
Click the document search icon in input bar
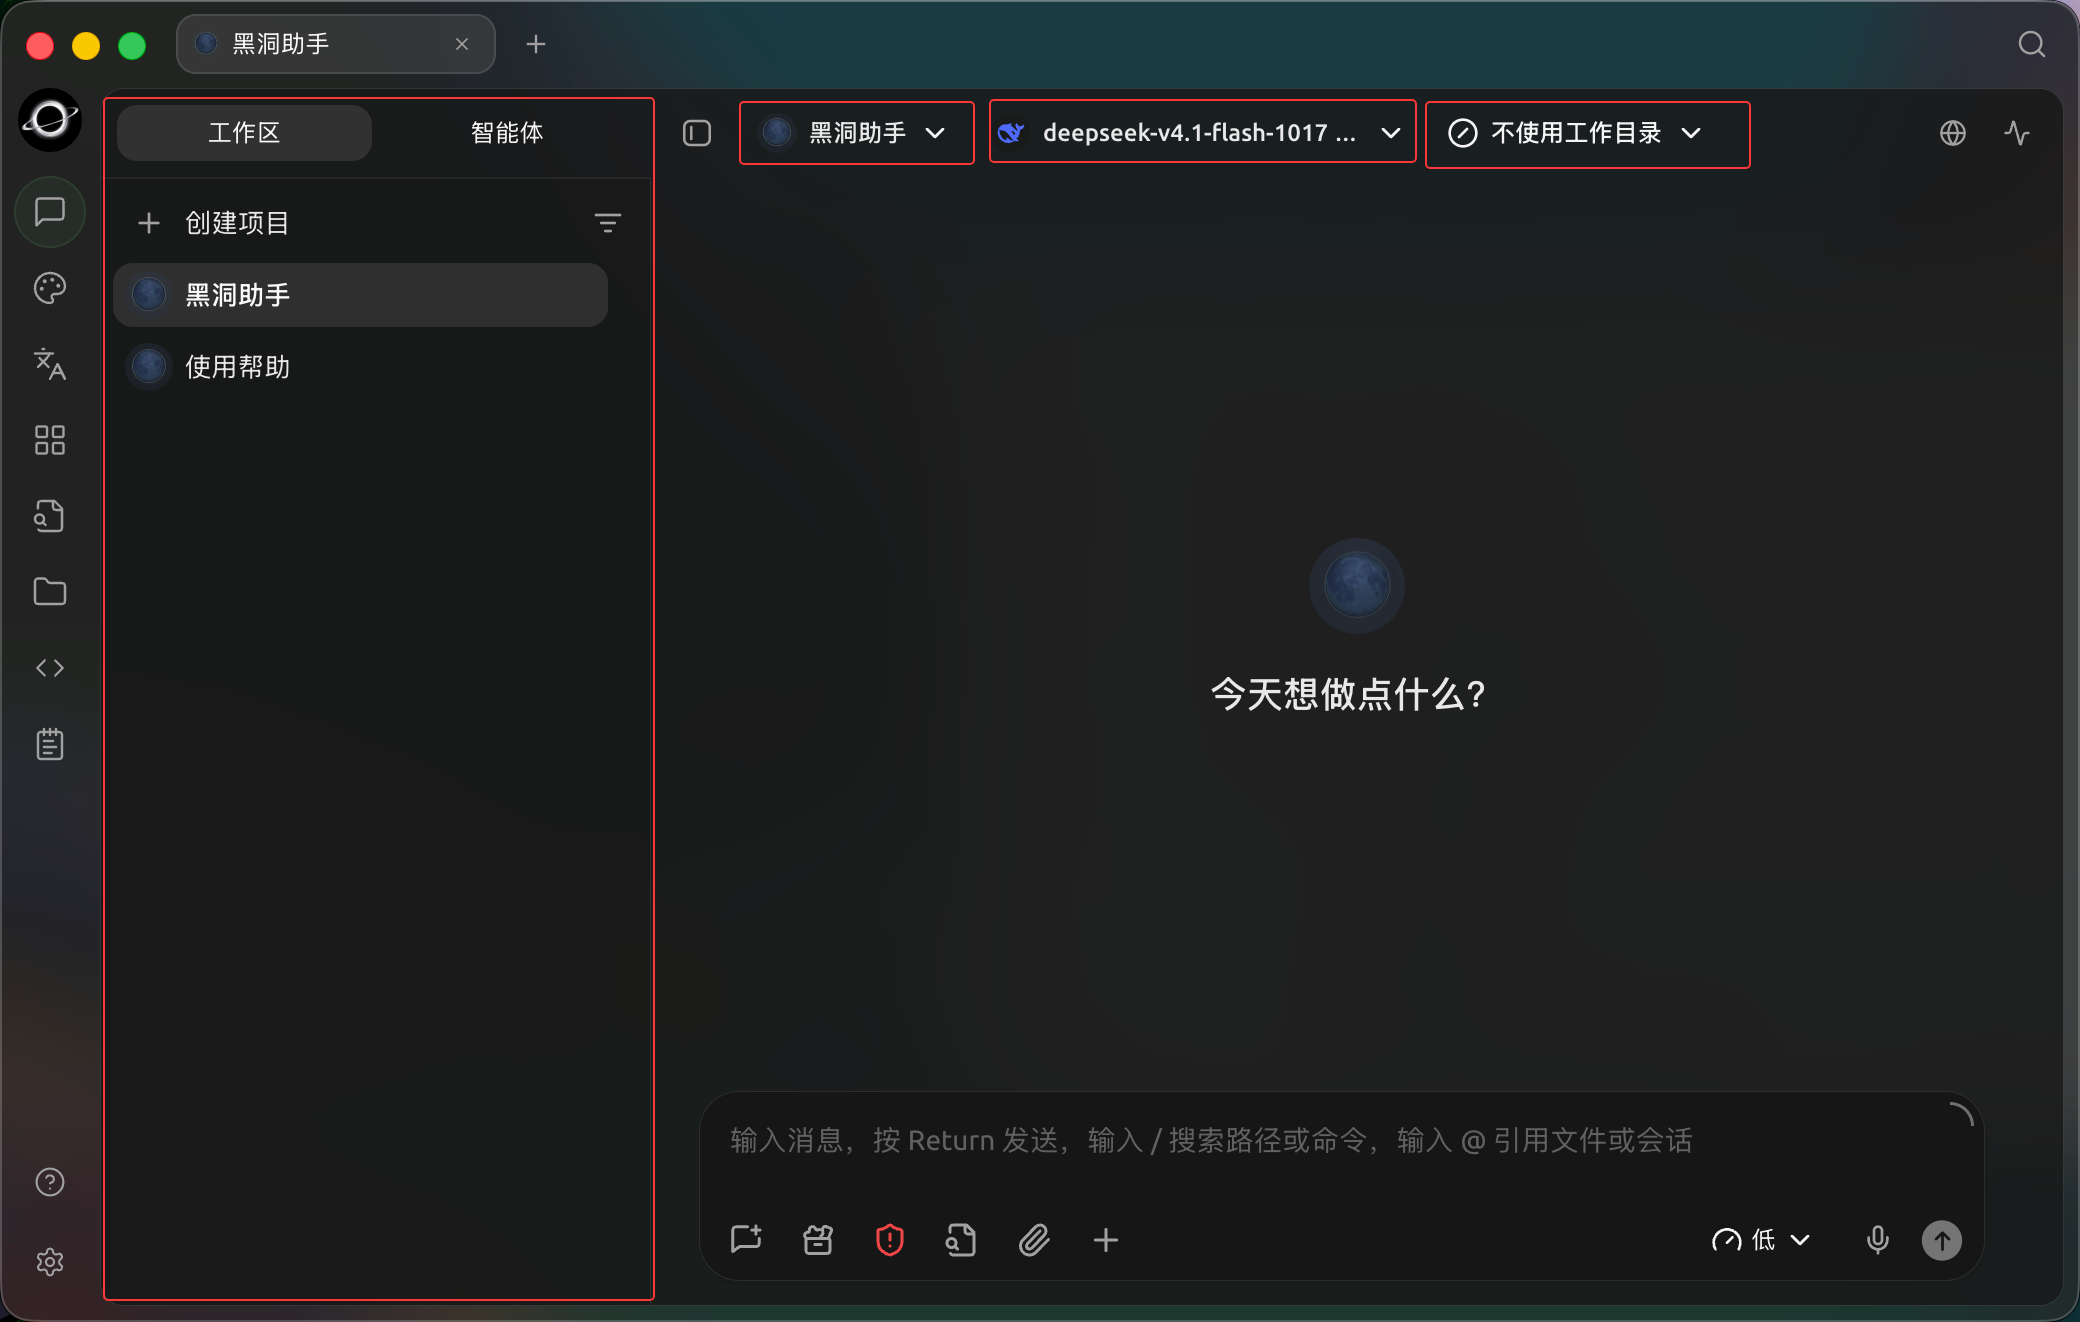point(961,1240)
